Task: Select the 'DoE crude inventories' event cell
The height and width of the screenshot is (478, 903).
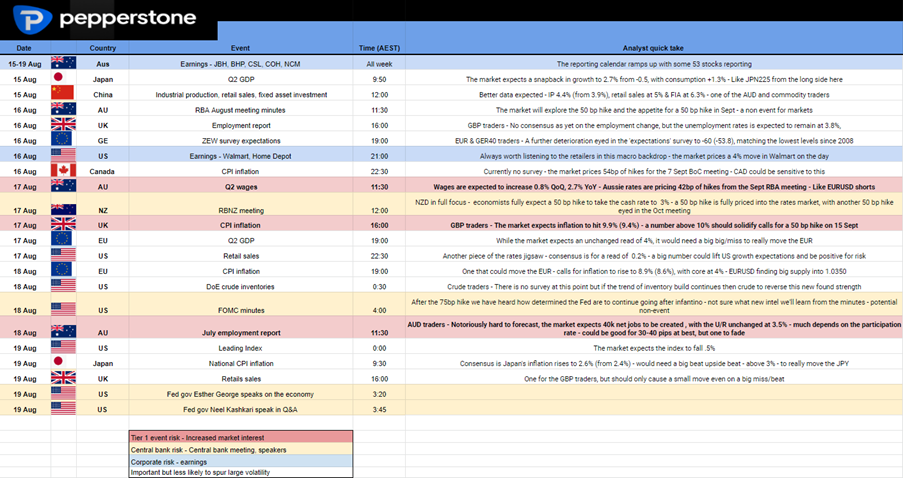Action: 241,287
